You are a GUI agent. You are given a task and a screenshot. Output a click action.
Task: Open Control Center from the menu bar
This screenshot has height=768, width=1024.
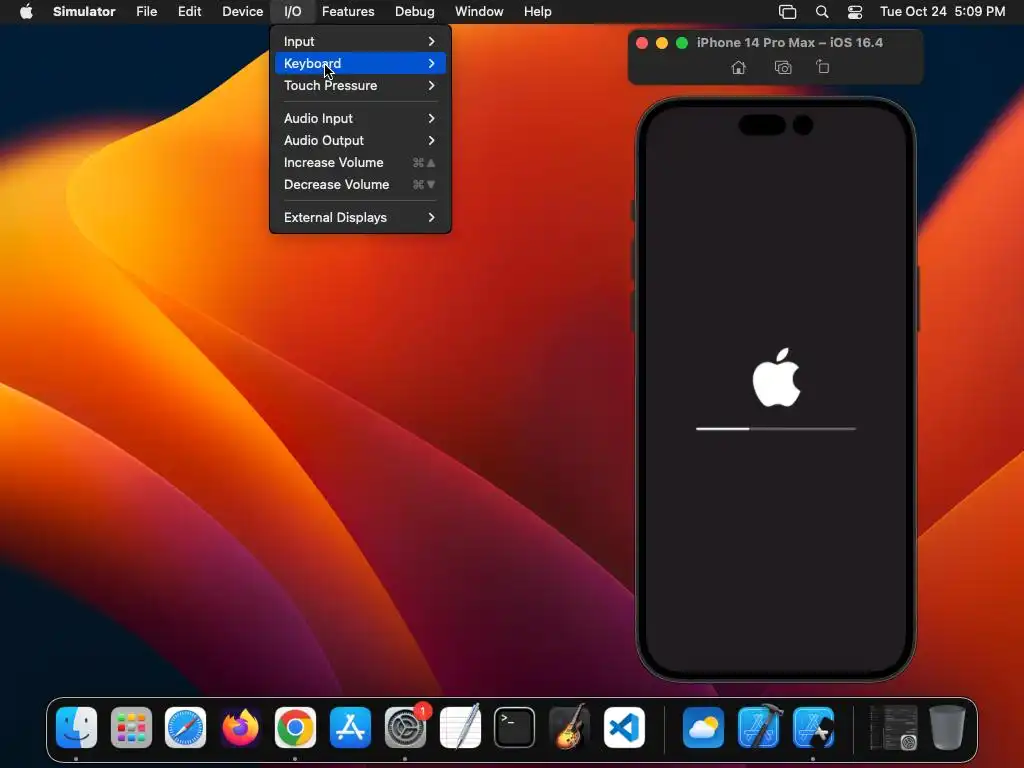854,12
